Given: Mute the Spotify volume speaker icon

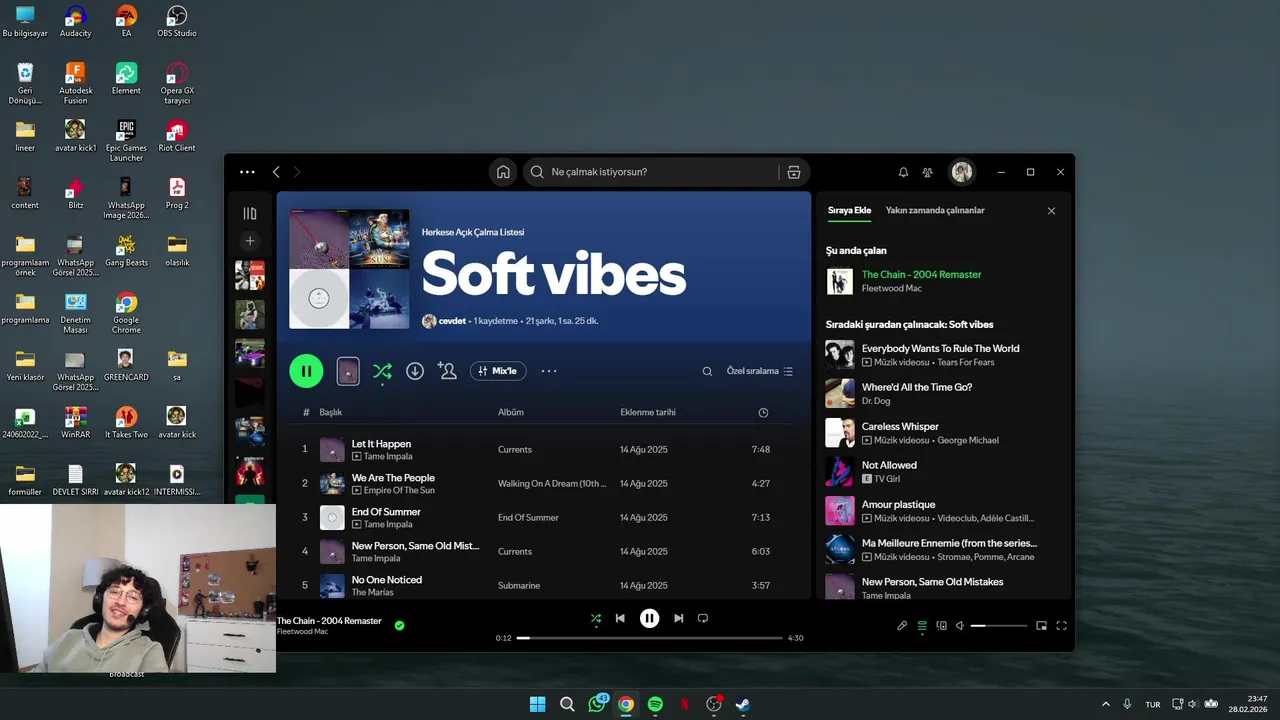Looking at the screenshot, I should (960, 626).
